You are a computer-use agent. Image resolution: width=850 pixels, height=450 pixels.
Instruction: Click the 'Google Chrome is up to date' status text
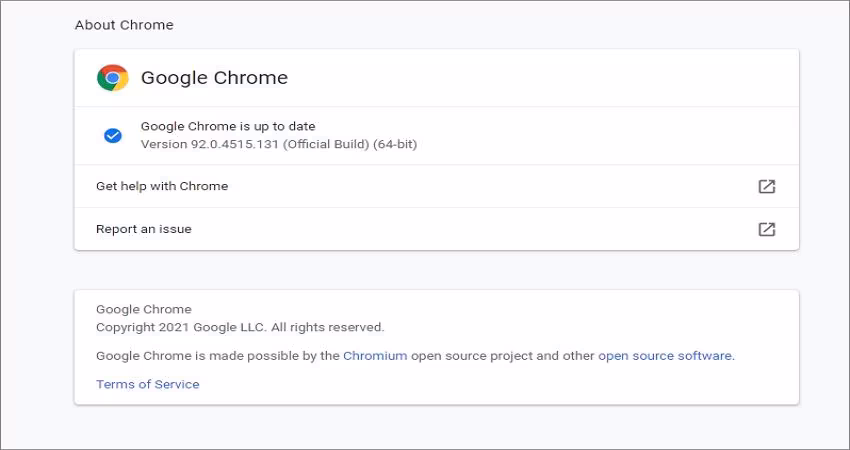point(228,126)
